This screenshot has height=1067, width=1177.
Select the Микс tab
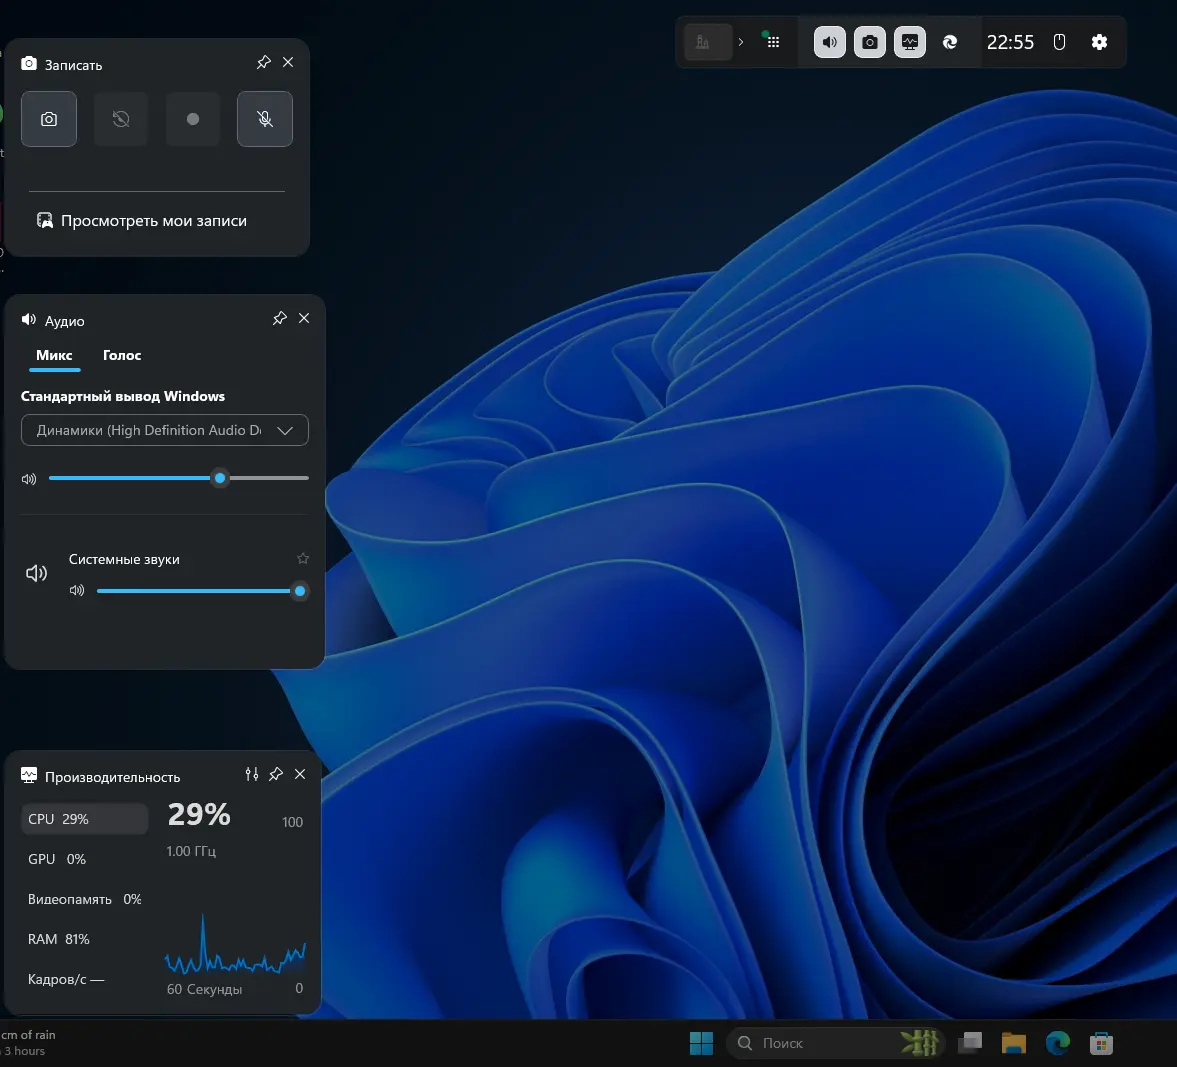[x=54, y=356]
